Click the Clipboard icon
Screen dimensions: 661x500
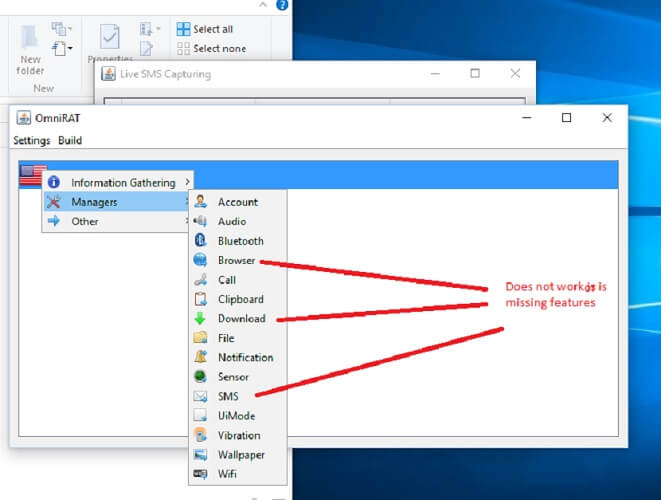(200, 299)
